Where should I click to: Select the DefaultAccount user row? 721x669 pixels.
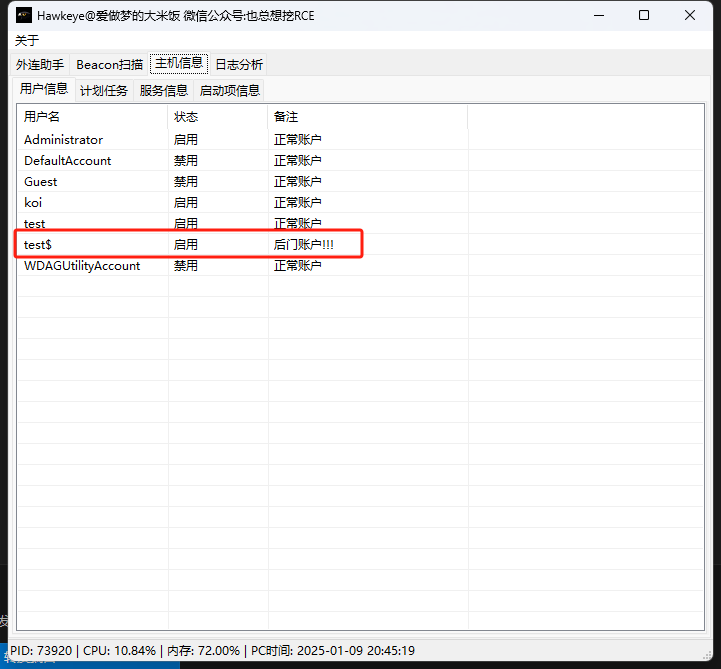[x=360, y=160]
